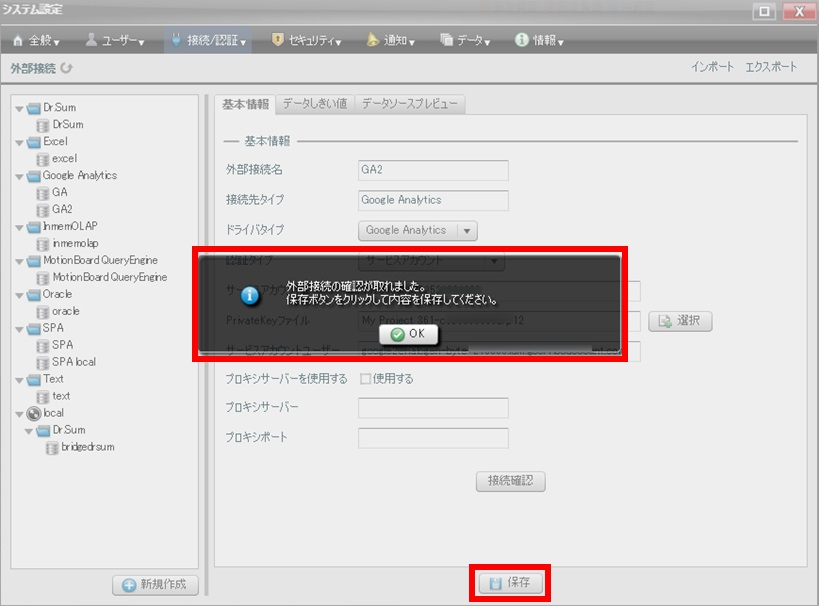819x606 pixels.
Task: Open the 接続/認証 menu
Action: point(208,40)
